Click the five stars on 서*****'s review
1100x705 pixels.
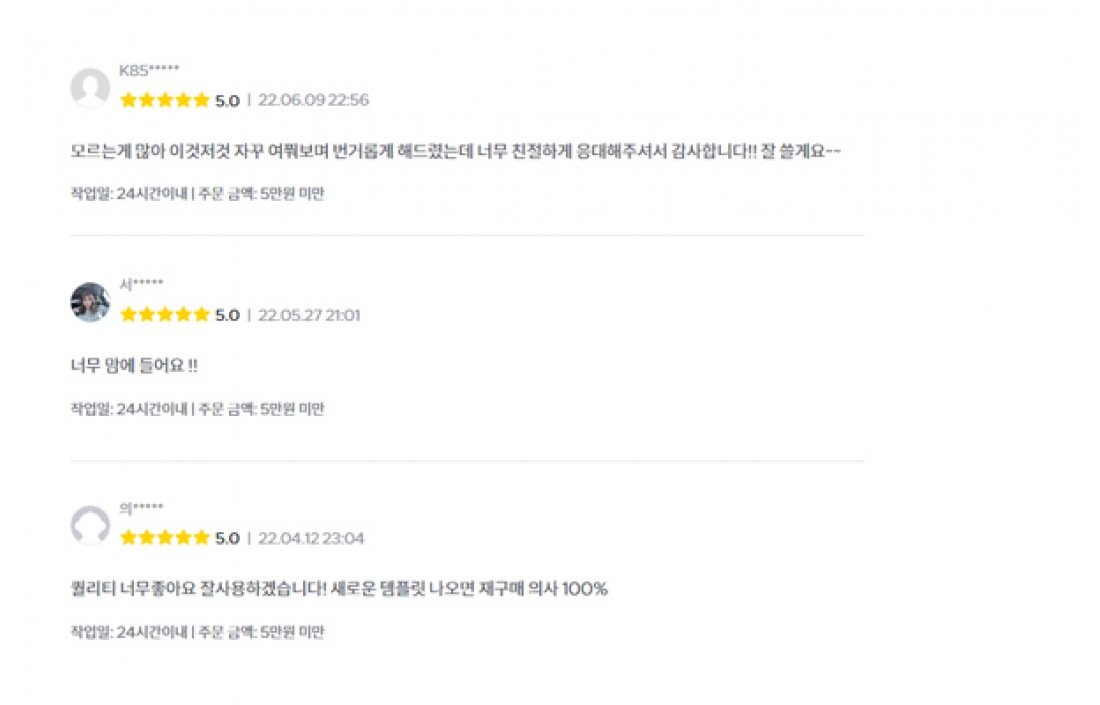point(165,315)
